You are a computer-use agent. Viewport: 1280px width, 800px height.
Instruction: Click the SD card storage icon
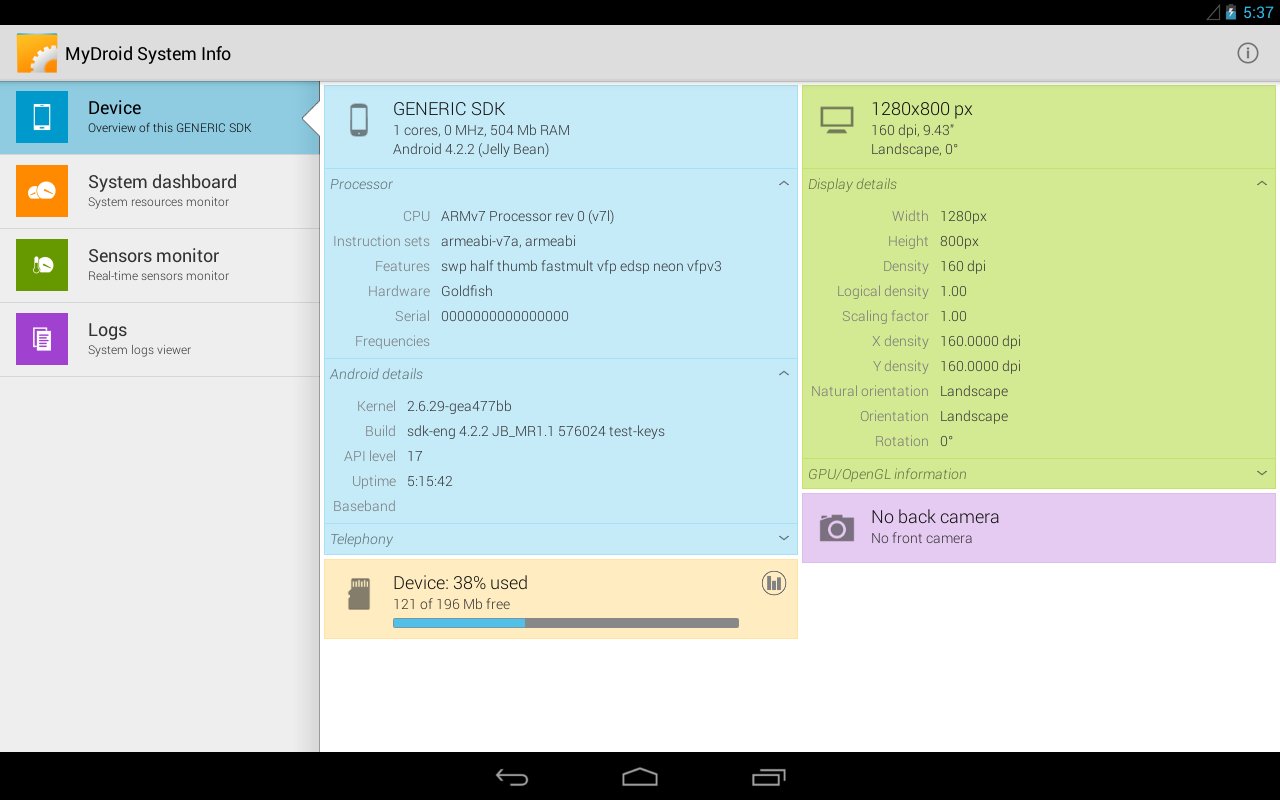[358, 594]
